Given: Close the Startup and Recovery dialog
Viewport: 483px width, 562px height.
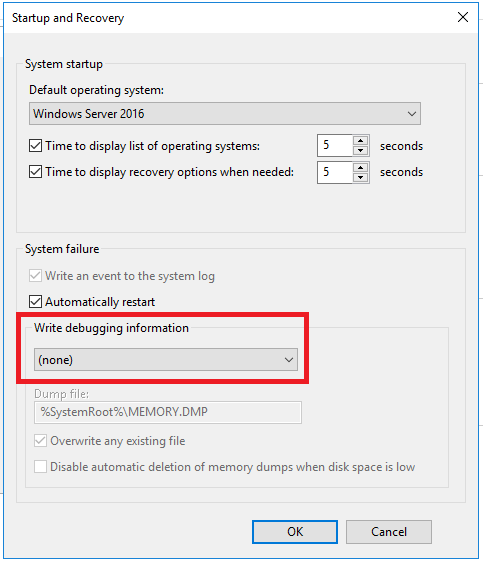Looking at the screenshot, I should pos(463,17).
